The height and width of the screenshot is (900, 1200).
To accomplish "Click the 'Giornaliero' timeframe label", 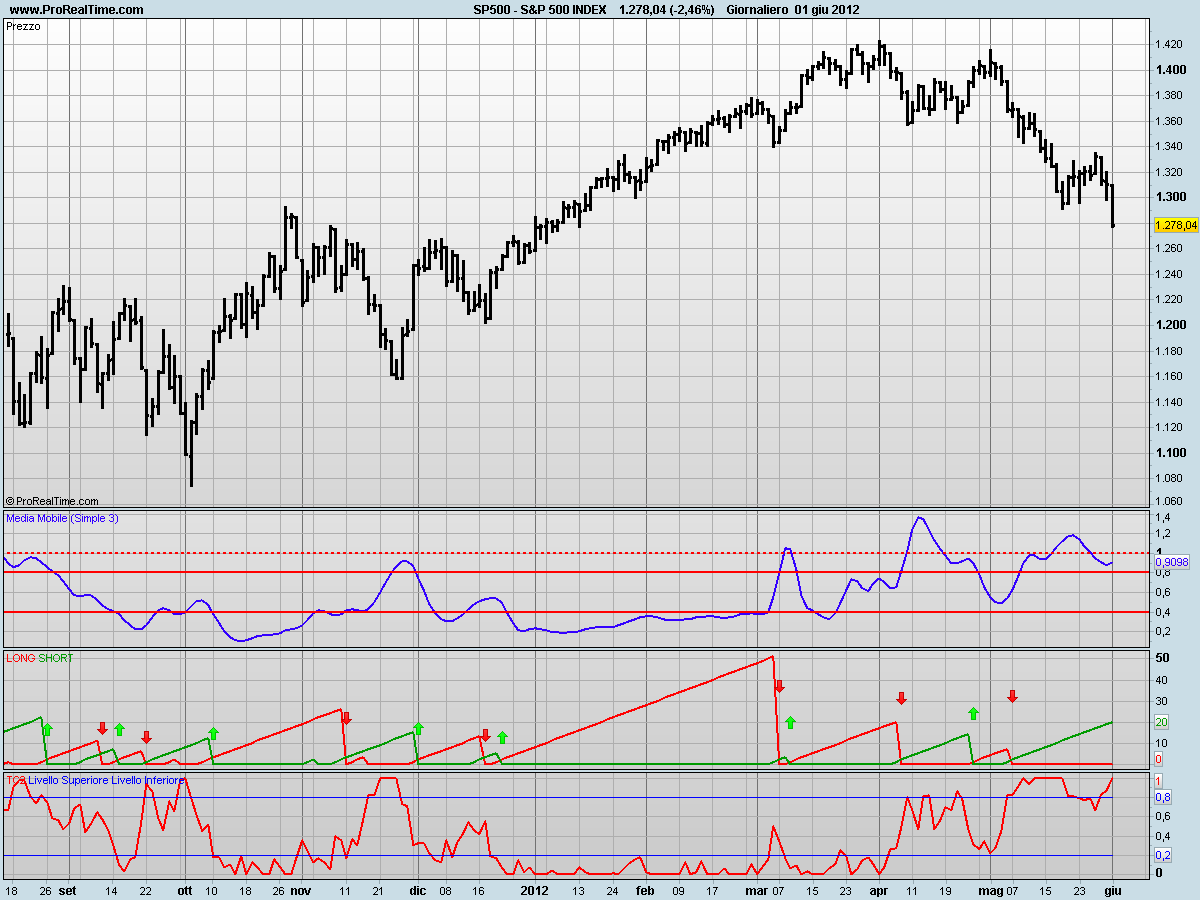I will click(x=757, y=9).
